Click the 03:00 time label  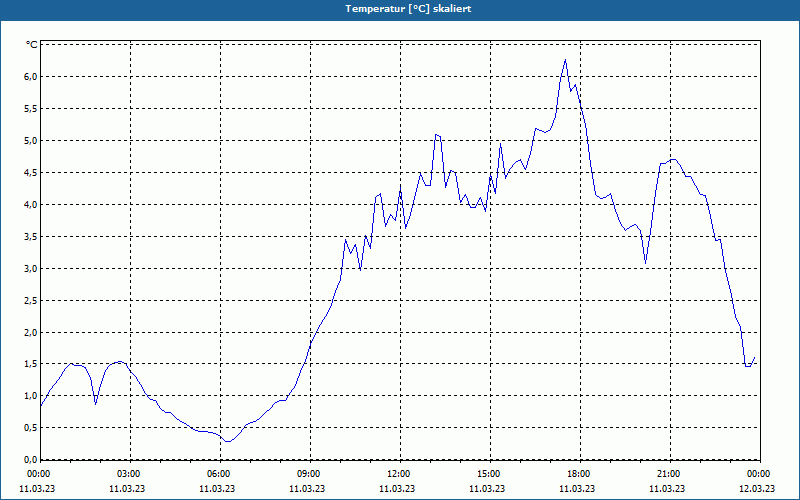coord(129,474)
